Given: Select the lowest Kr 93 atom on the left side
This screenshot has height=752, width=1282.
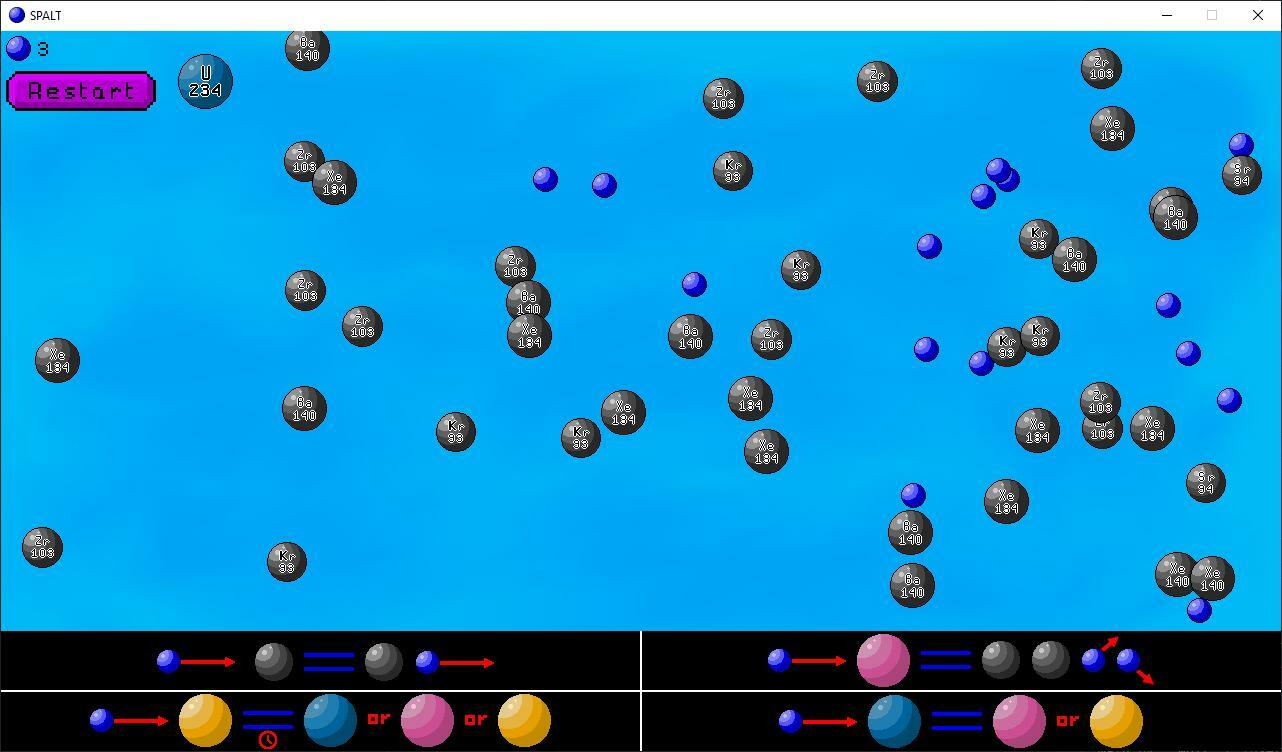Looking at the screenshot, I should pos(286,561).
